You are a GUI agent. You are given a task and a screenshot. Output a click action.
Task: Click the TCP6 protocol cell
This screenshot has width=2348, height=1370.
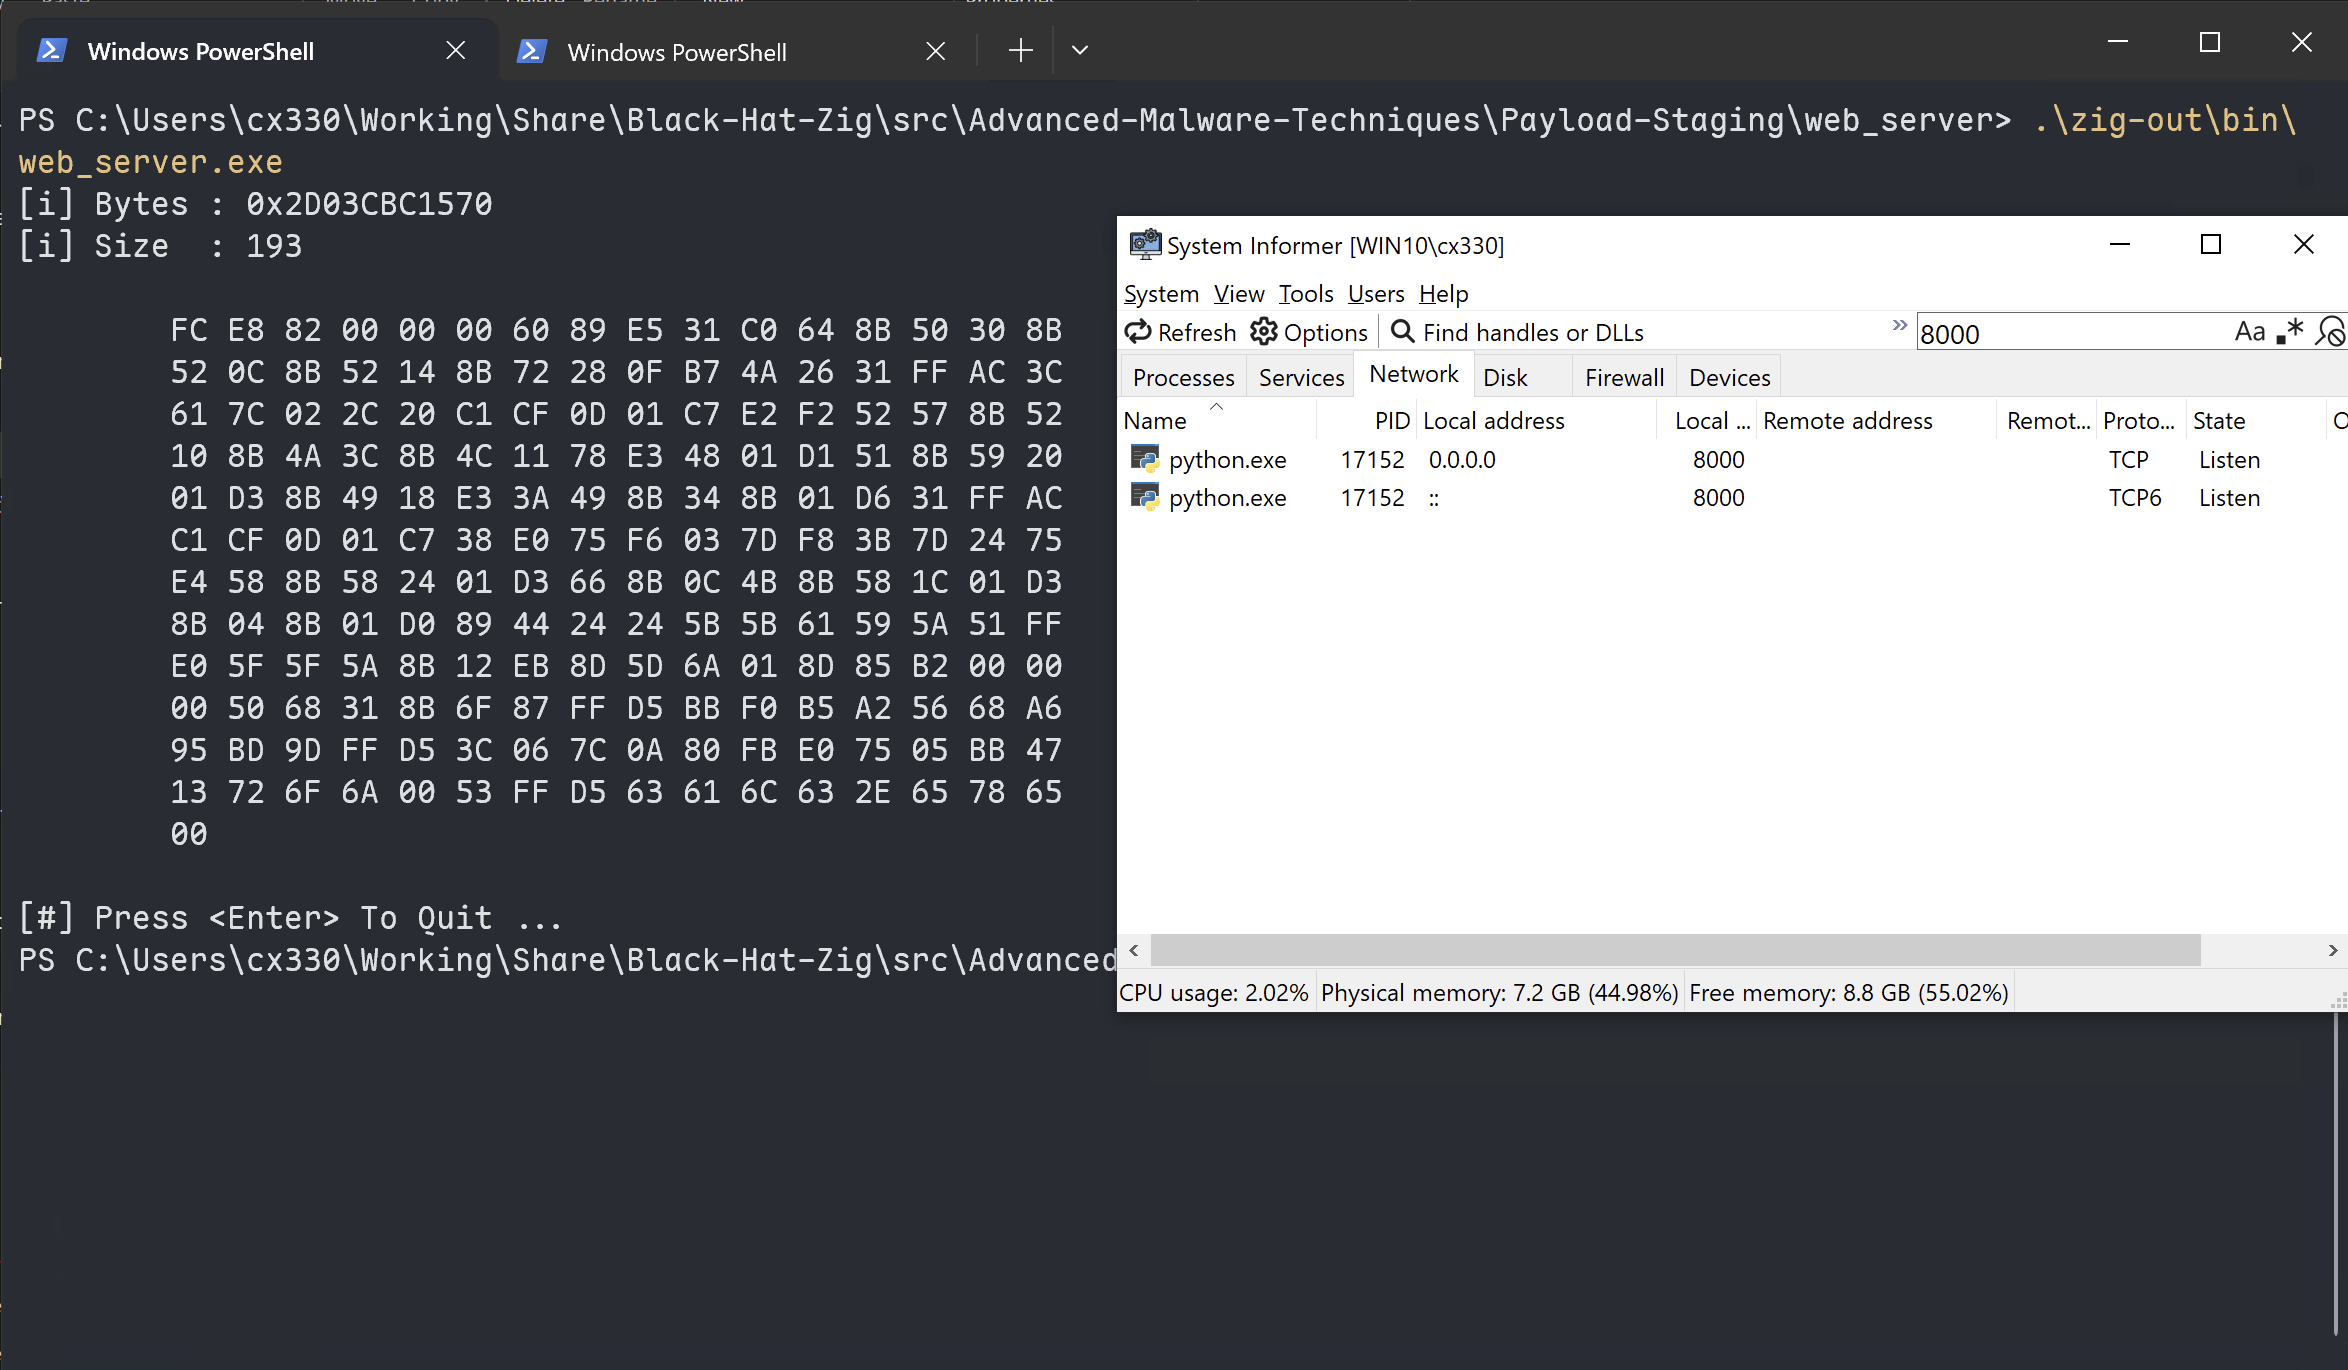point(2135,498)
